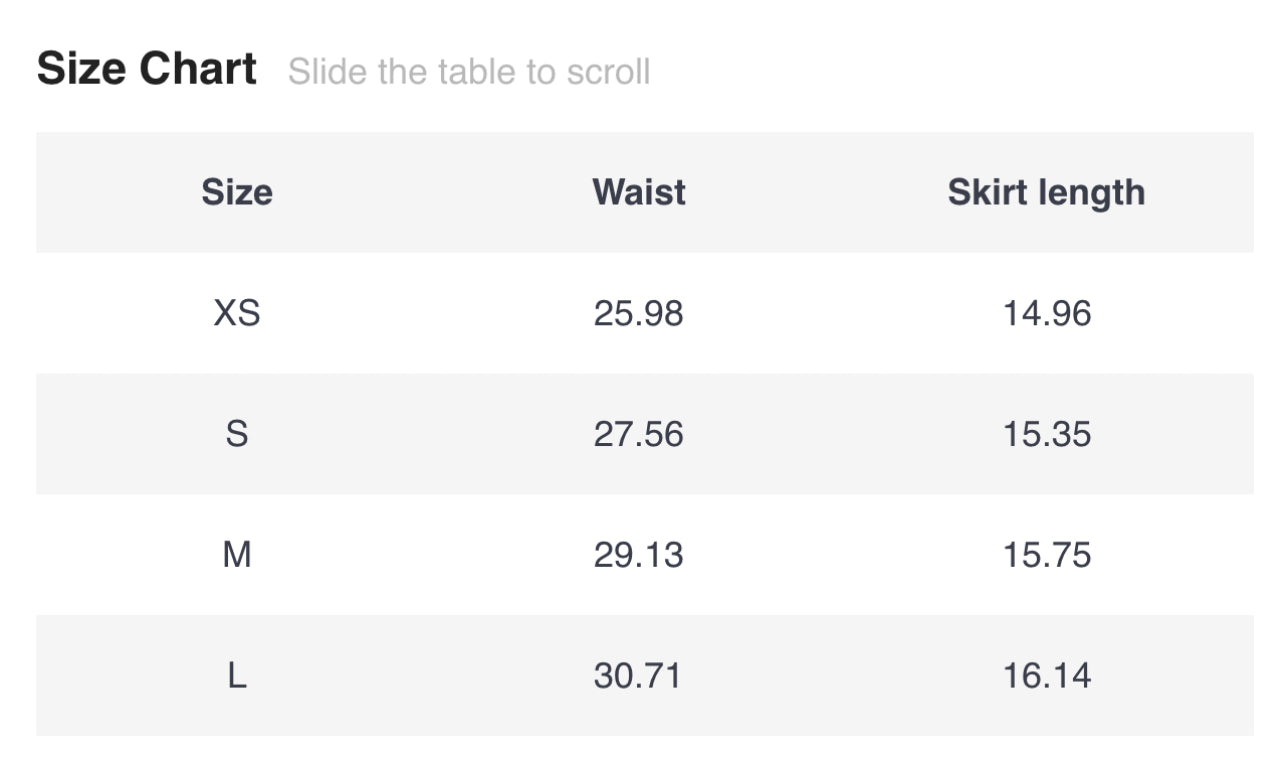Click the Size Chart heading
The height and width of the screenshot is (760, 1284).
pyautogui.click(x=147, y=70)
